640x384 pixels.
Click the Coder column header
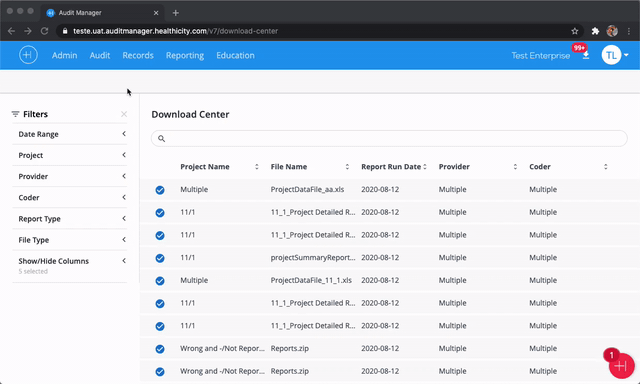tap(540, 166)
